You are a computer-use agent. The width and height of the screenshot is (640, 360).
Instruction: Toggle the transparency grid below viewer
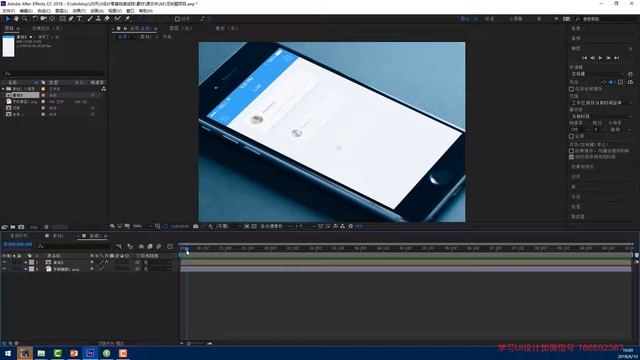coord(254,226)
